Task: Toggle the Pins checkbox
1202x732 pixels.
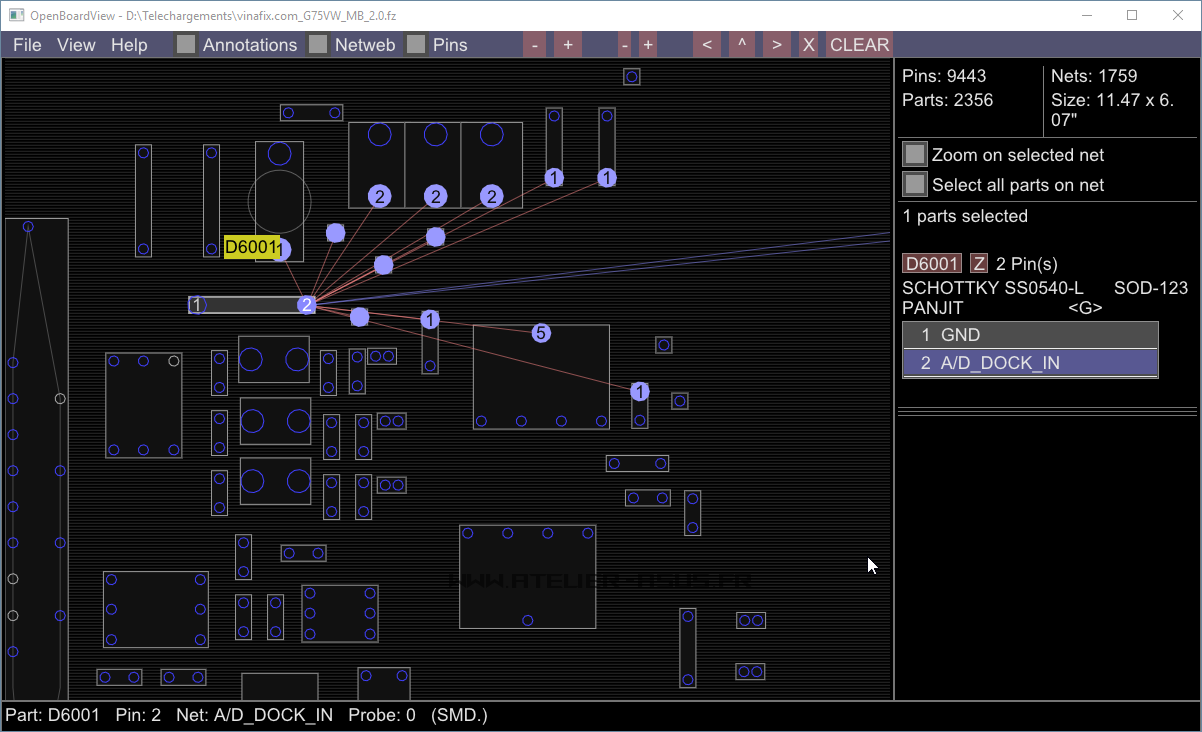Action: coord(416,45)
